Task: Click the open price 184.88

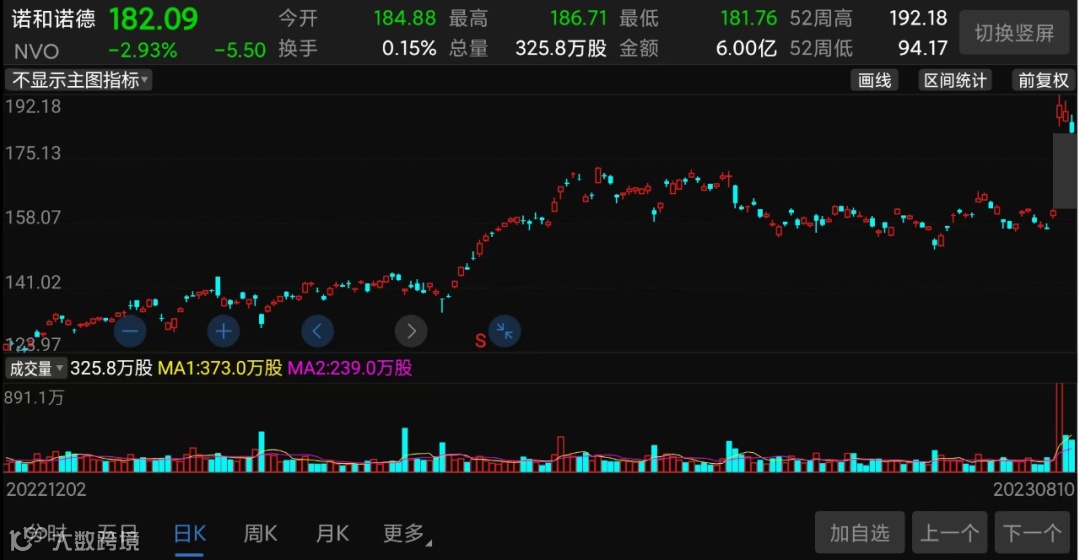Action: point(405,18)
